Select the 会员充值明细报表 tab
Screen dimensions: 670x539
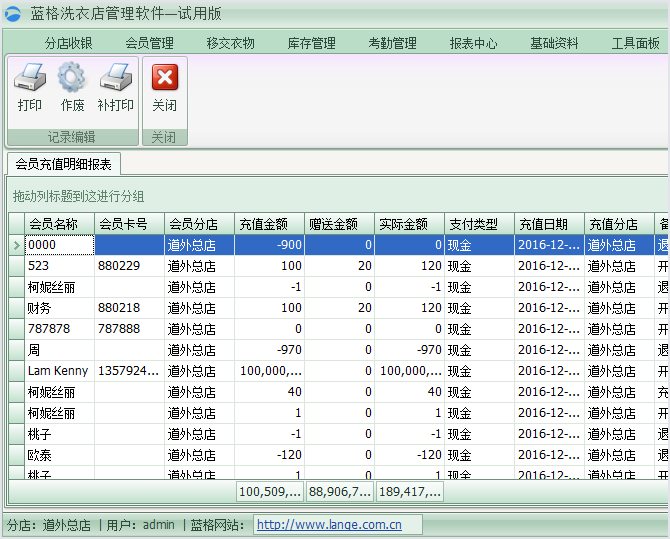pyautogui.click(x=64, y=164)
